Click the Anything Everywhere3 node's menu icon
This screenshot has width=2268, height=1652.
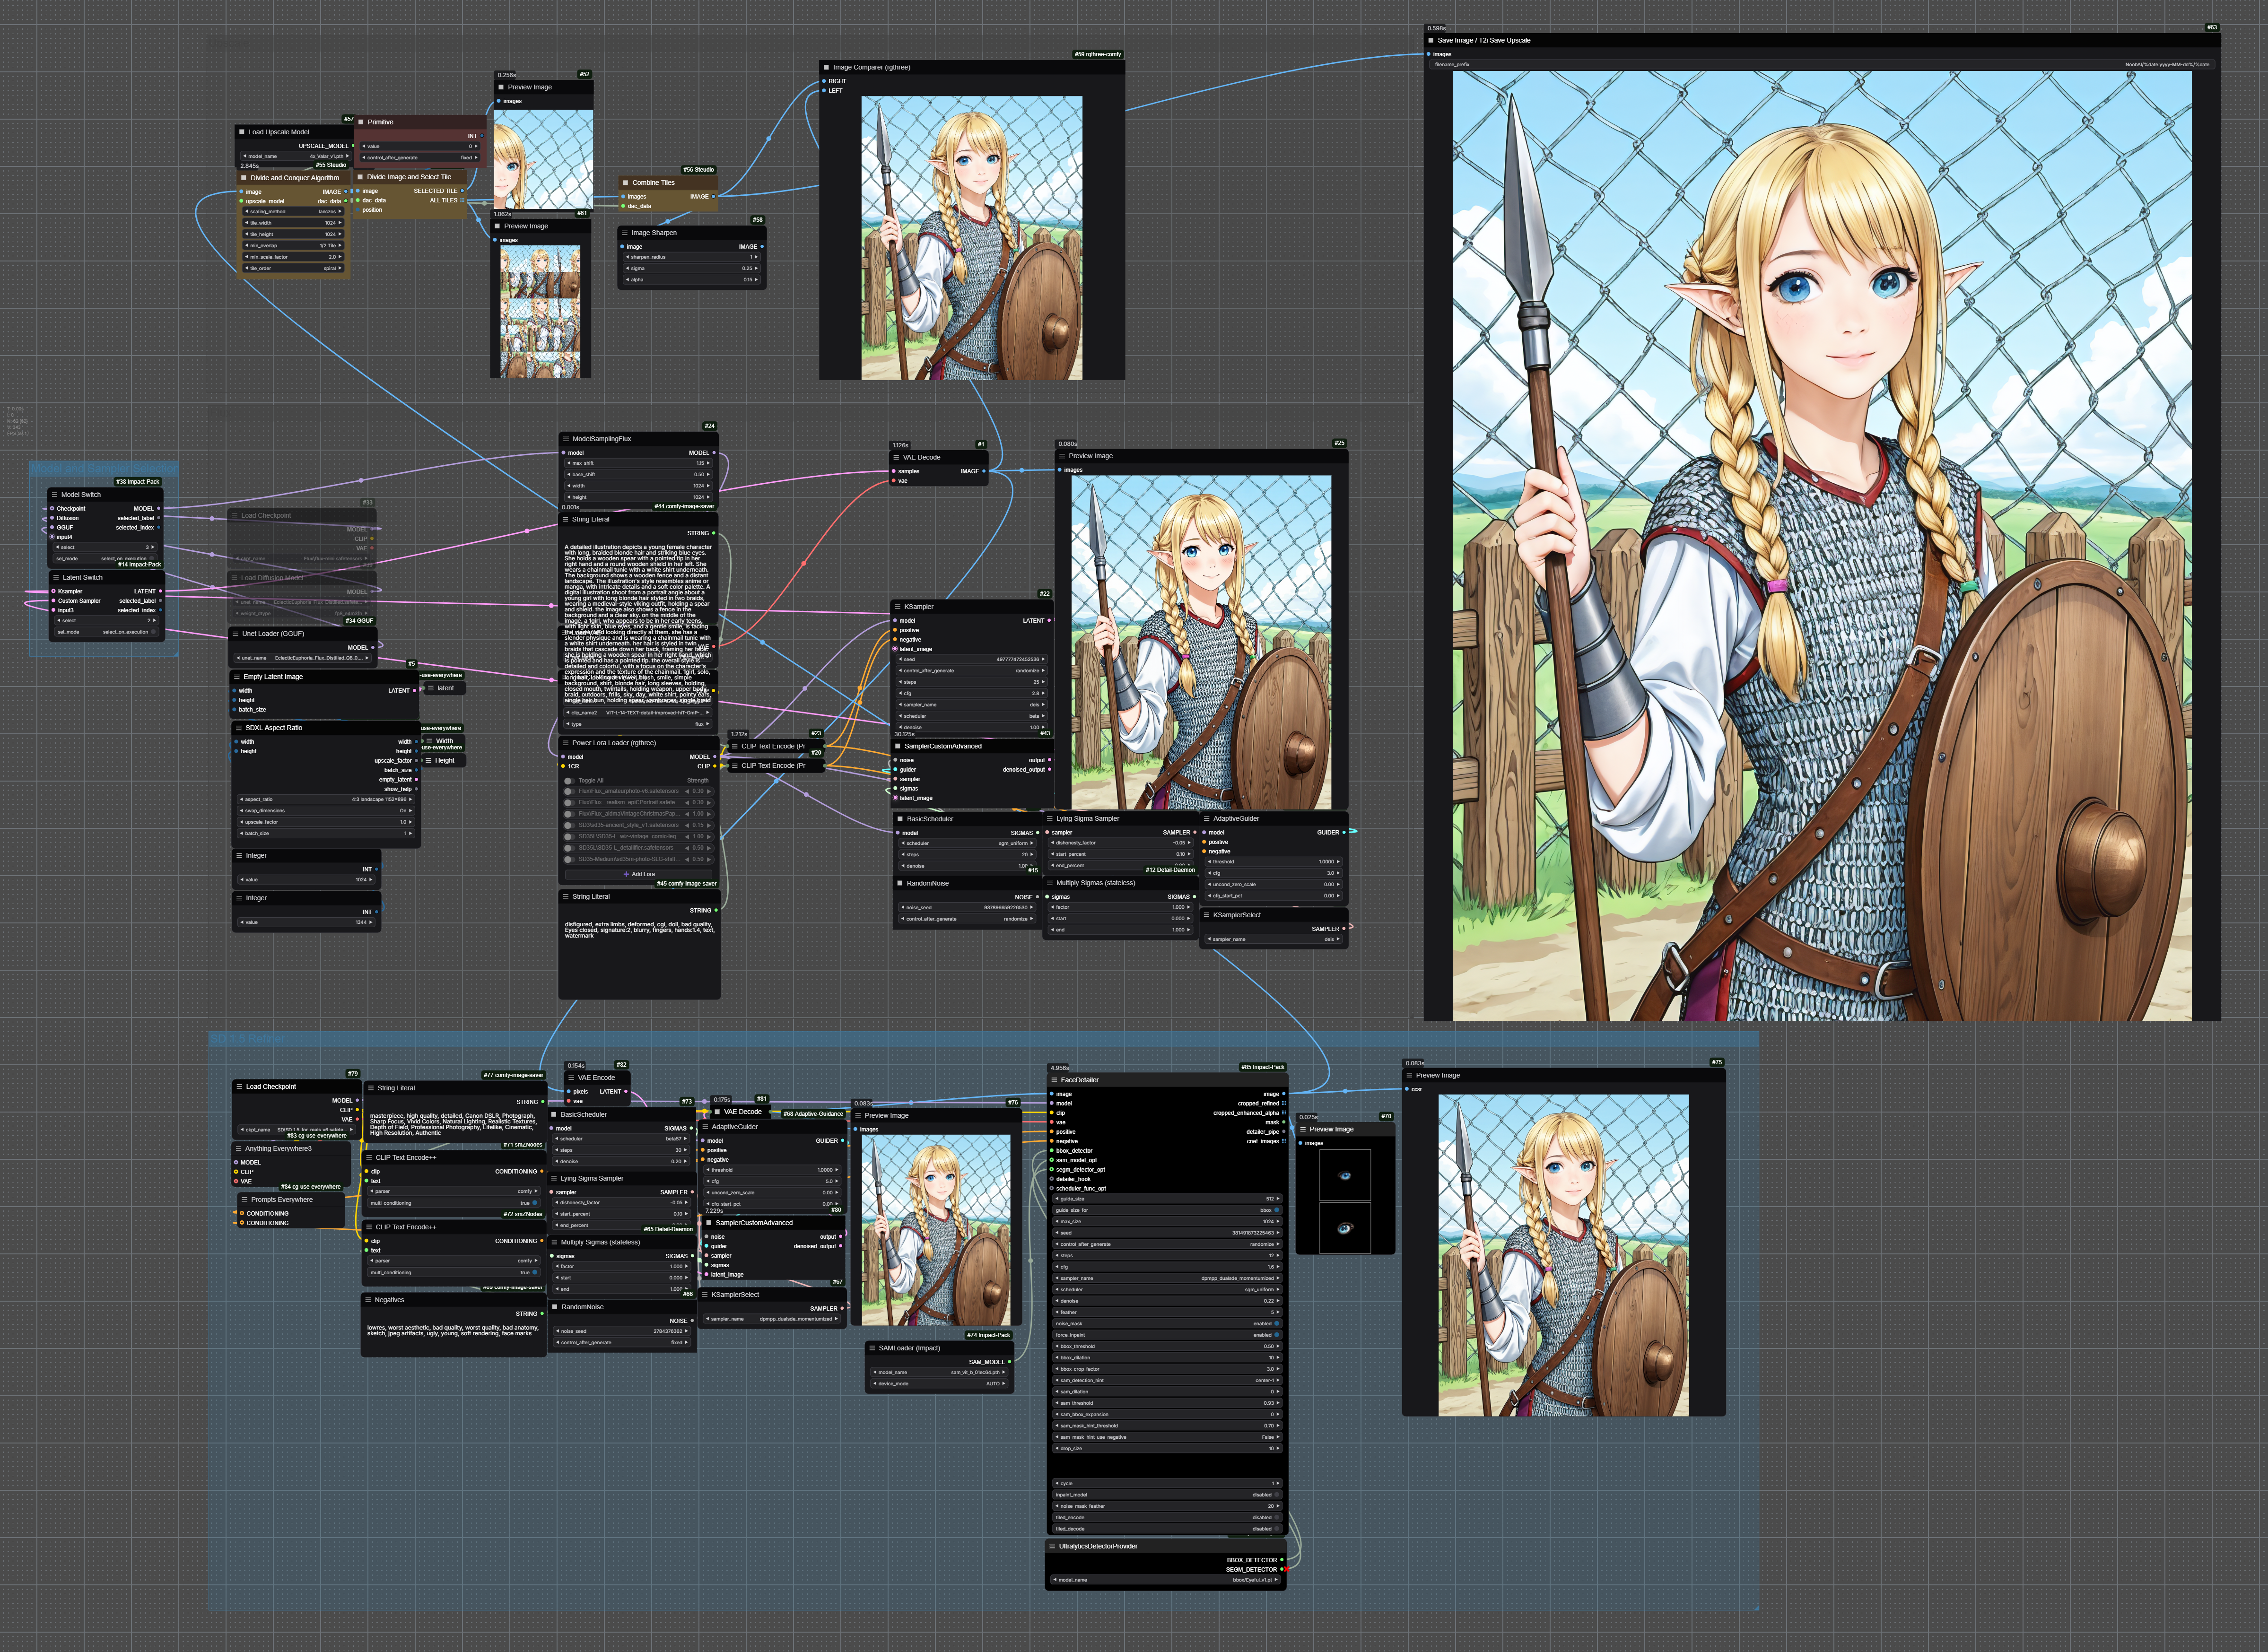coord(239,1149)
